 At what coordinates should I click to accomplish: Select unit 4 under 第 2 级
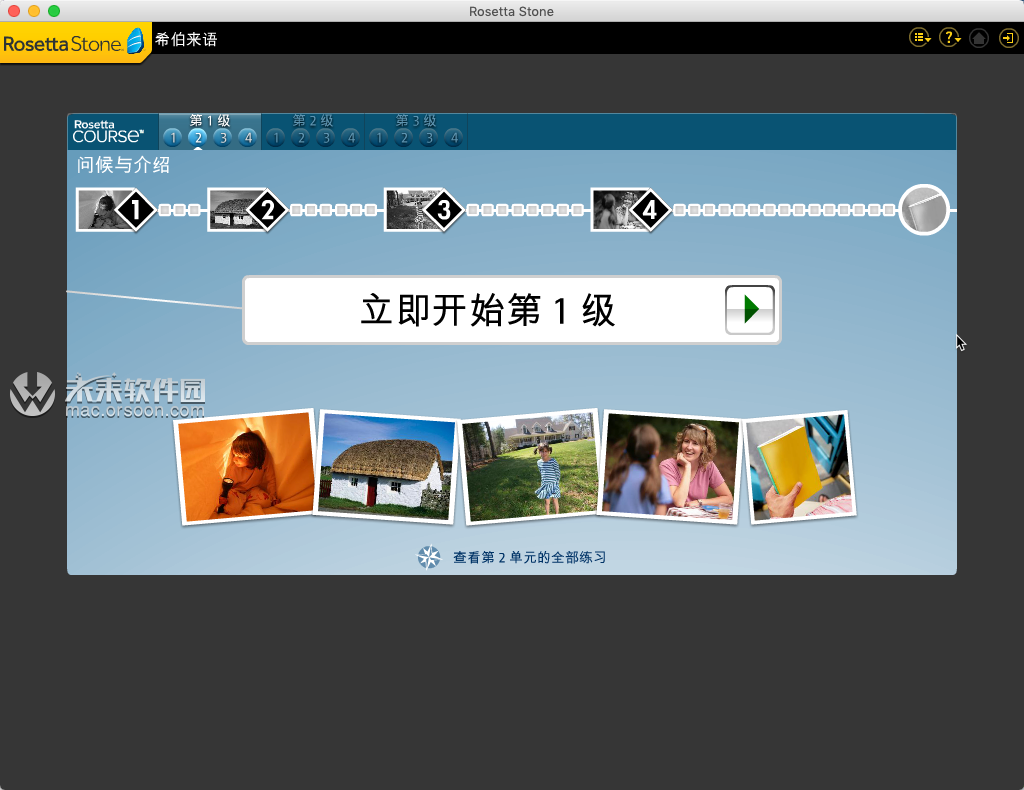click(x=351, y=138)
